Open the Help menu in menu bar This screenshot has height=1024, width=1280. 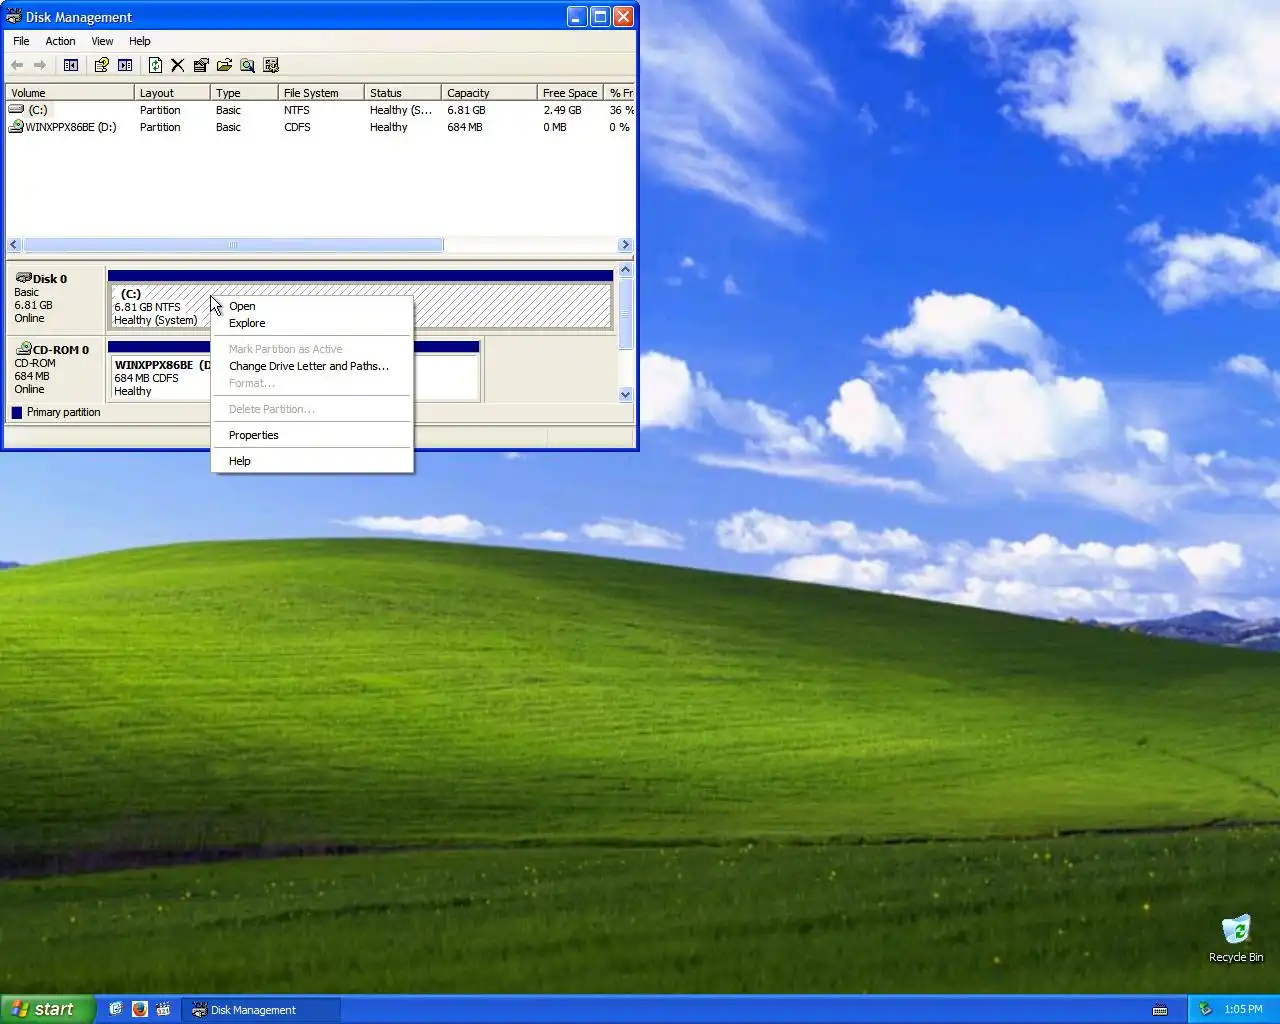[x=140, y=41]
